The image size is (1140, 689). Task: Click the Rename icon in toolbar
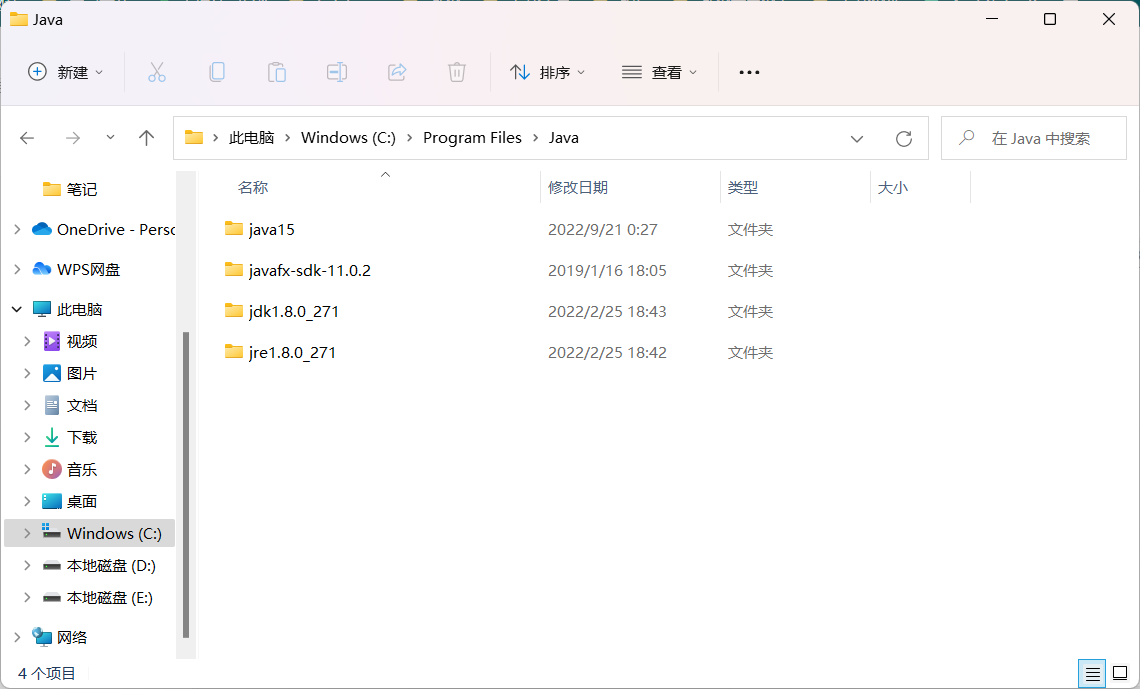pyautogui.click(x=337, y=72)
